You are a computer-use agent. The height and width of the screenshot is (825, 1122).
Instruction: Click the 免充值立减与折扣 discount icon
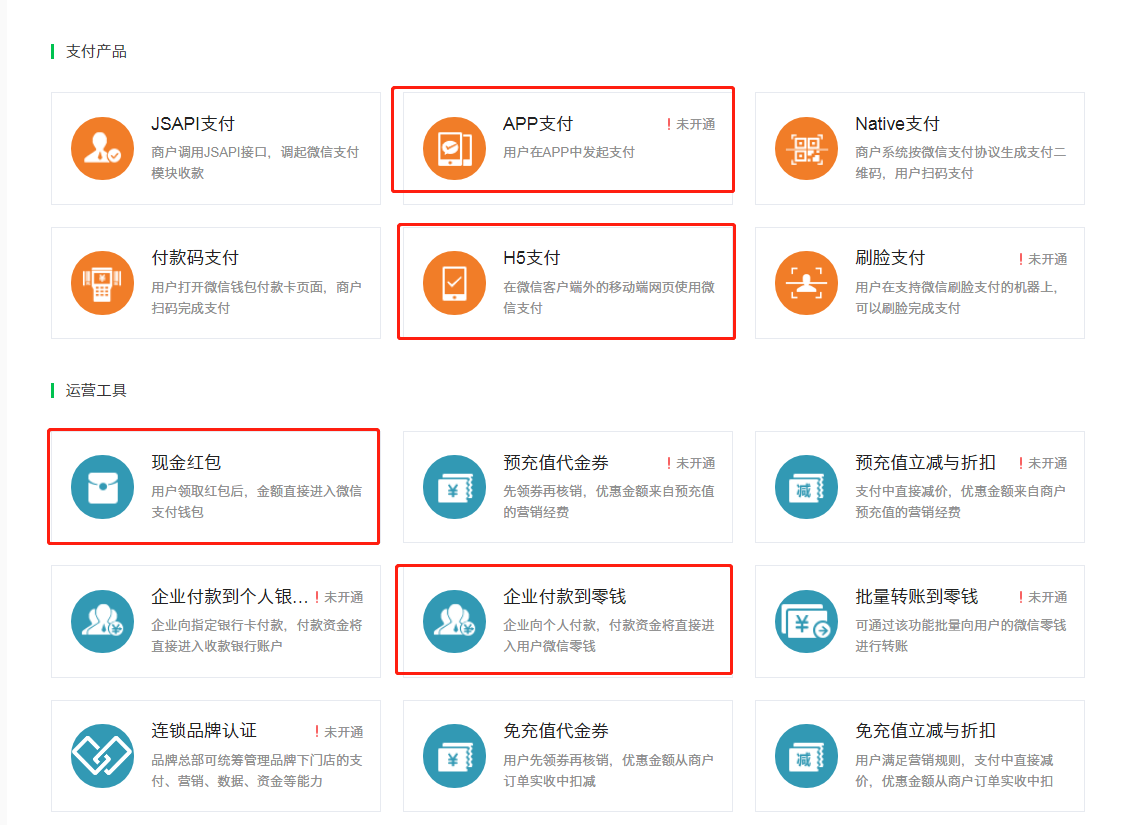click(806, 756)
